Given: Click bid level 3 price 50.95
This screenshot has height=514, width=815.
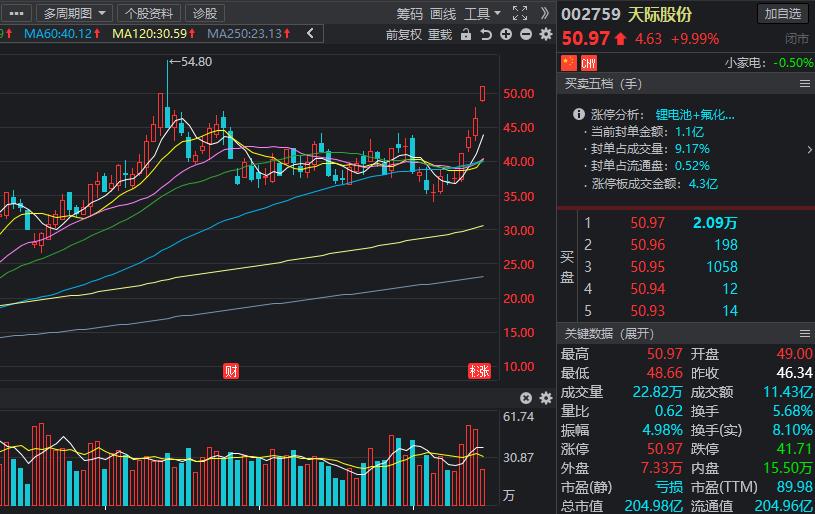Looking at the screenshot, I should click(x=647, y=267).
